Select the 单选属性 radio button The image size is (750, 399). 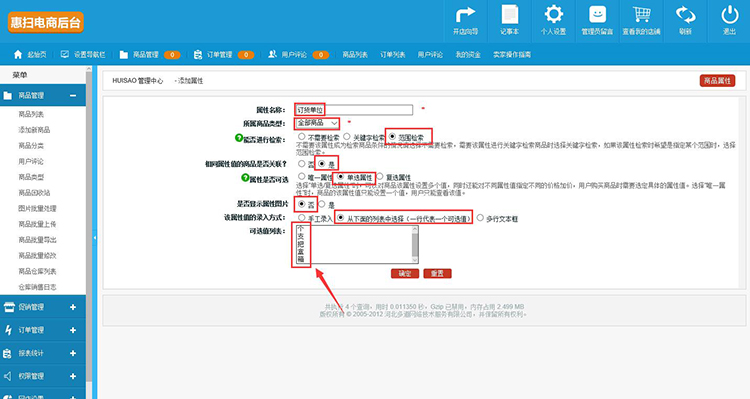pos(341,177)
